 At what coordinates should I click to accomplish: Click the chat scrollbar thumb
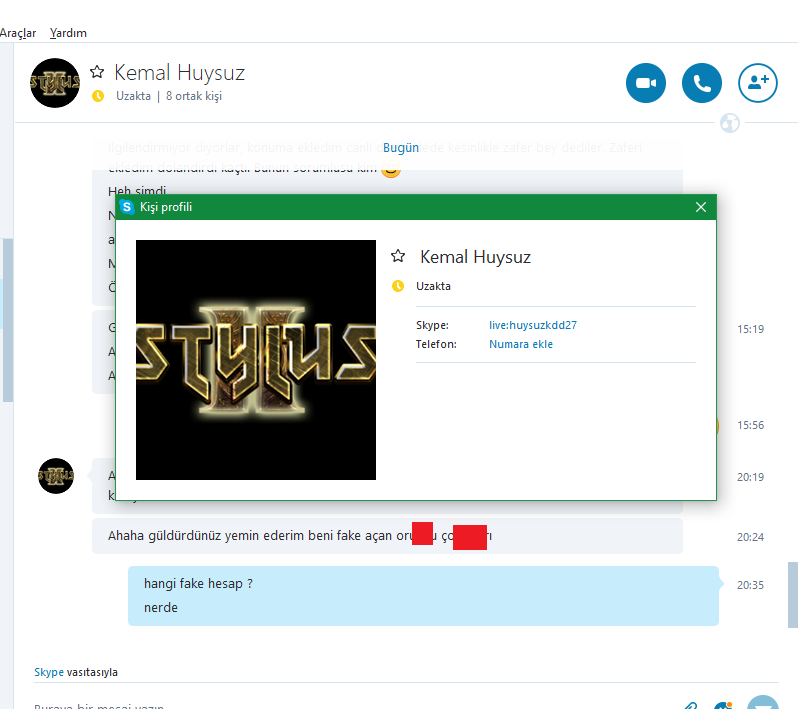click(793, 595)
